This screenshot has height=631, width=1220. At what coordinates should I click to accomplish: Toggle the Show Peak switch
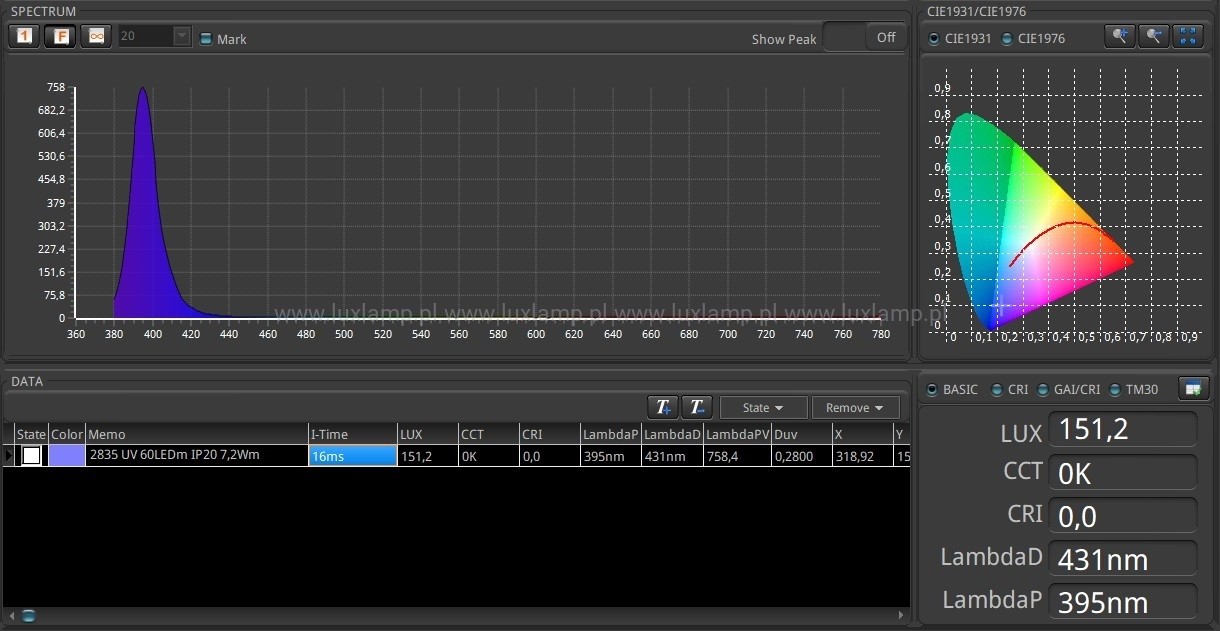pyautogui.click(x=863, y=37)
